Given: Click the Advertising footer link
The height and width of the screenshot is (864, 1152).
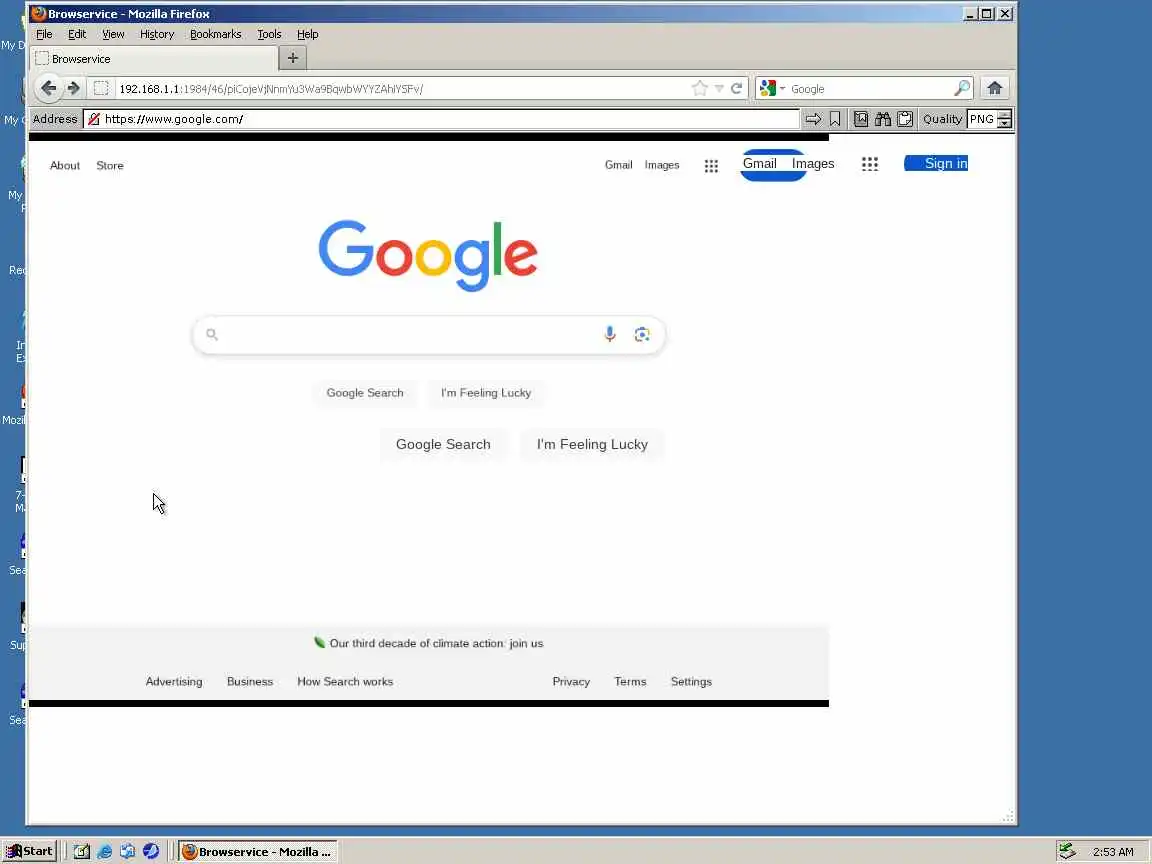Looking at the screenshot, I should pos(174,682).
